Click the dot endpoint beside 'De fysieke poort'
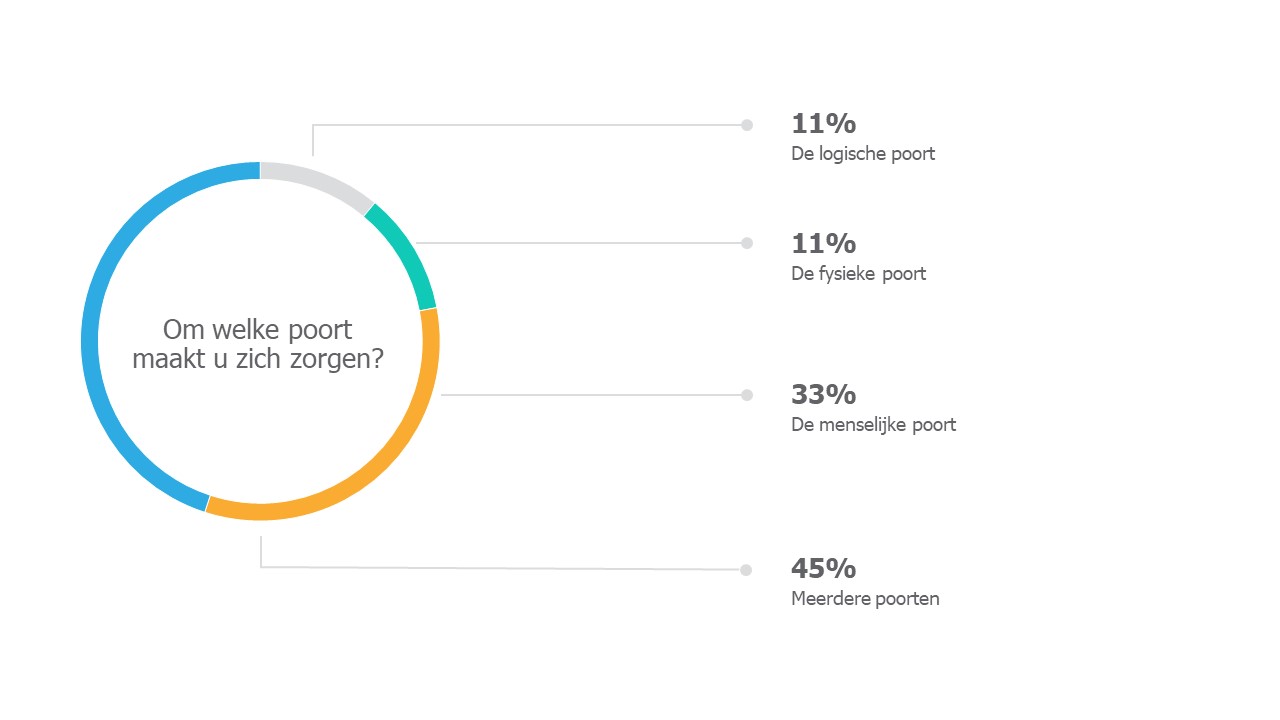This screenshot has height=720, width=1280. coord(746,243)
